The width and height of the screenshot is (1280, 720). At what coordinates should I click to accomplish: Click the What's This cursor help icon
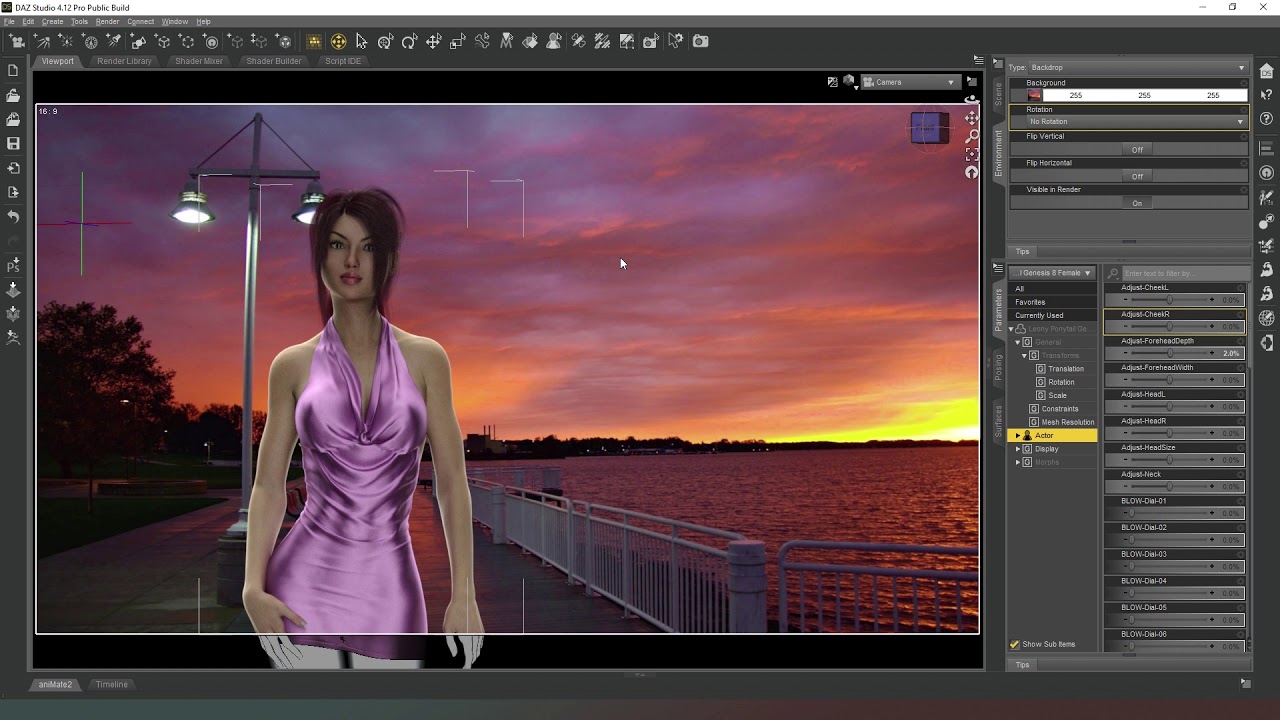point(1267,95)
